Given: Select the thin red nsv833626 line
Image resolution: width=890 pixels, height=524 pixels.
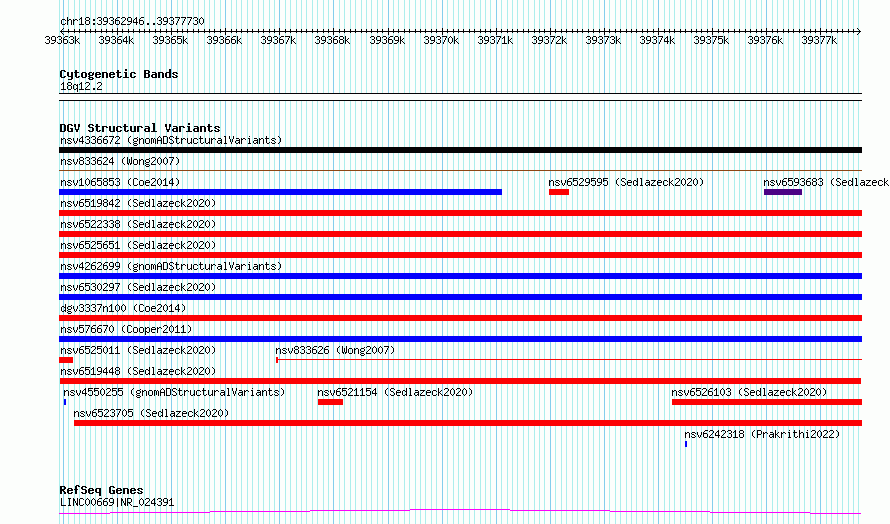Looking at the screenshot, I should point(569,359).
